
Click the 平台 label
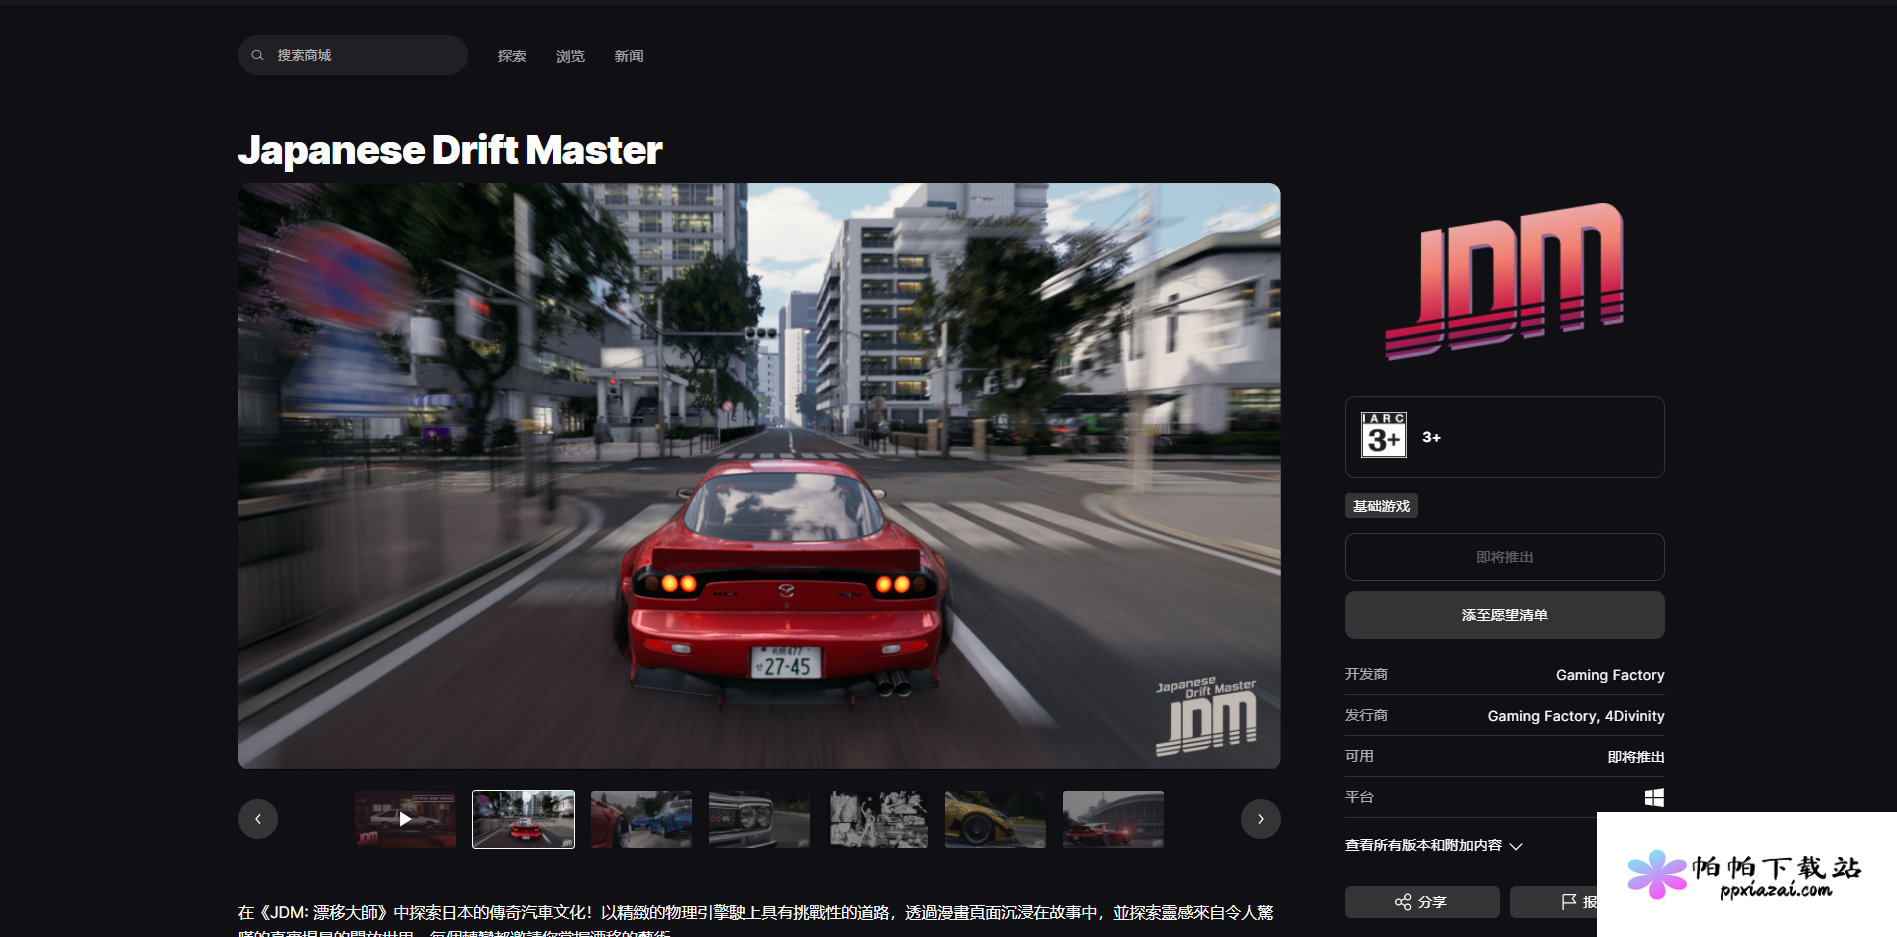[x=1359, y=797]
